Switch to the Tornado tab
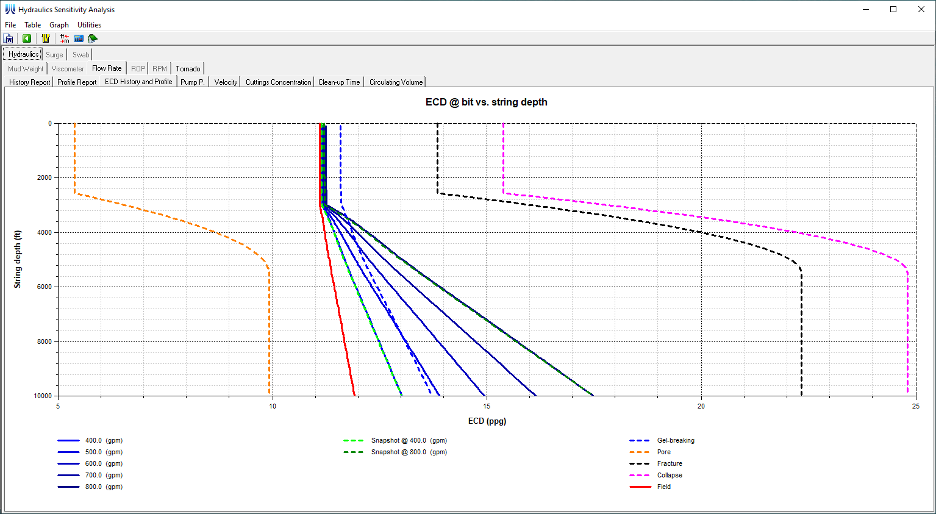 coord(188,68)
